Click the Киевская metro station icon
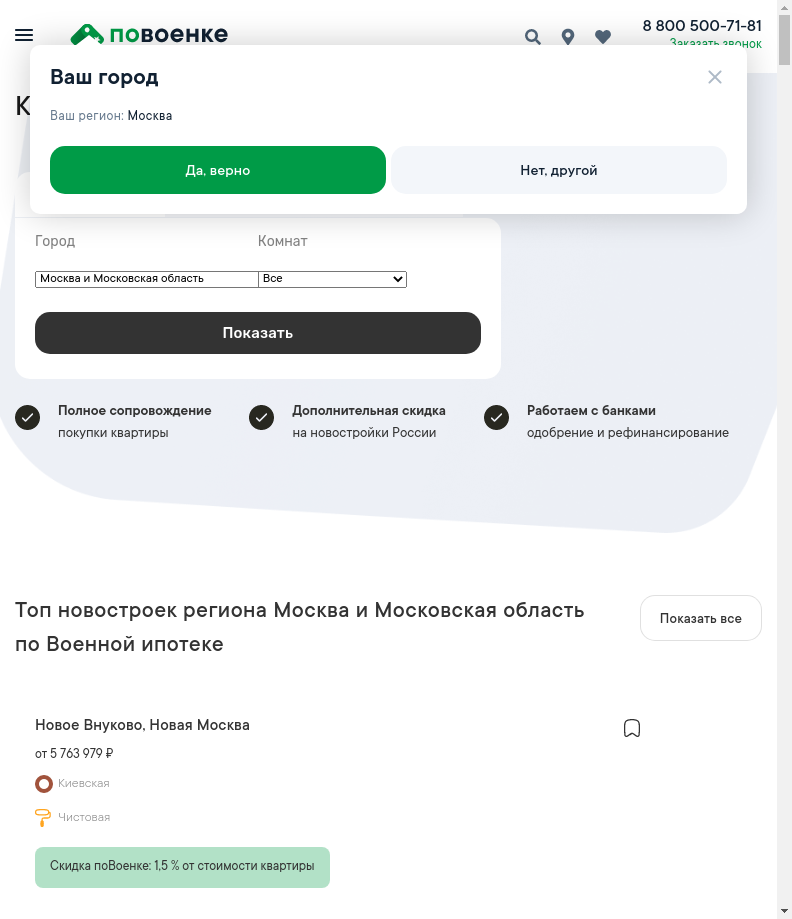The image size is (792, 919). tap(44, 784)
